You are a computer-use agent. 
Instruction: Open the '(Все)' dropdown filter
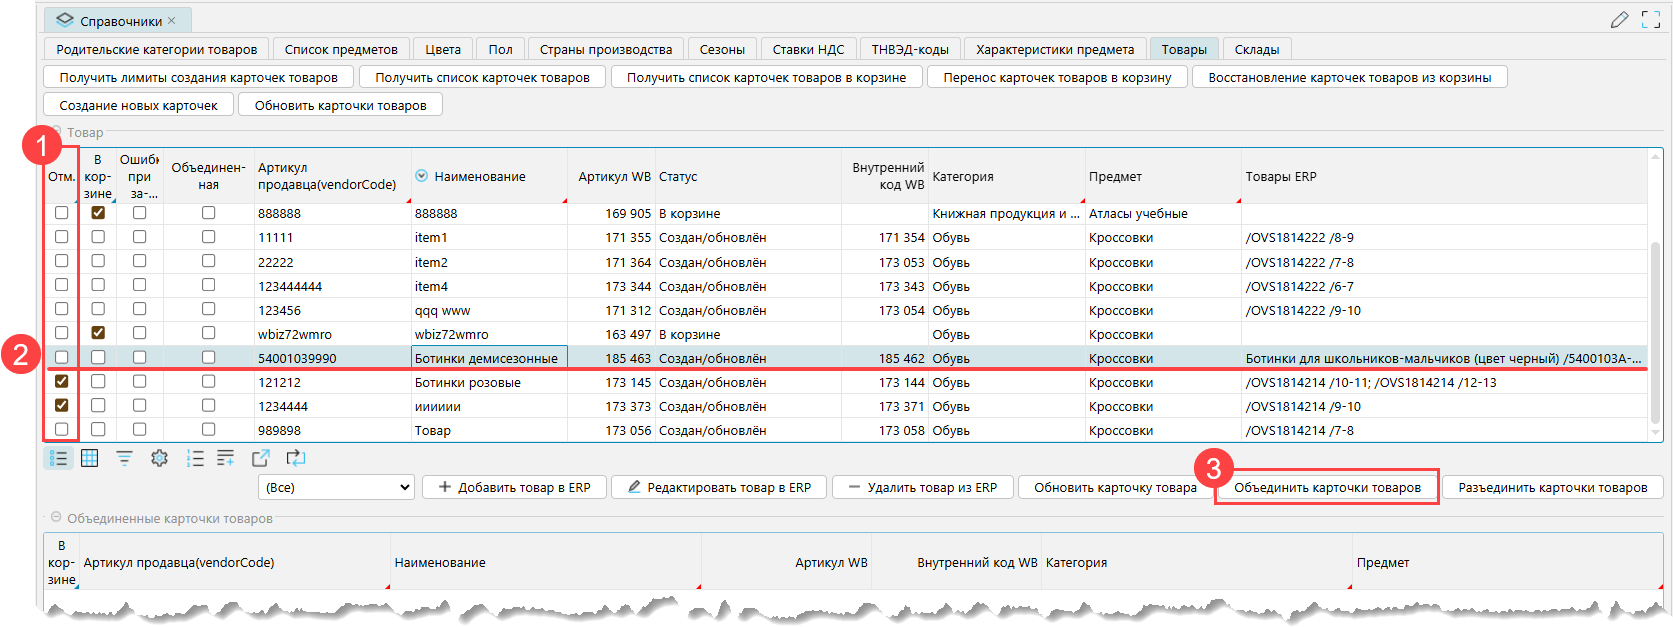tap(336, 487)
